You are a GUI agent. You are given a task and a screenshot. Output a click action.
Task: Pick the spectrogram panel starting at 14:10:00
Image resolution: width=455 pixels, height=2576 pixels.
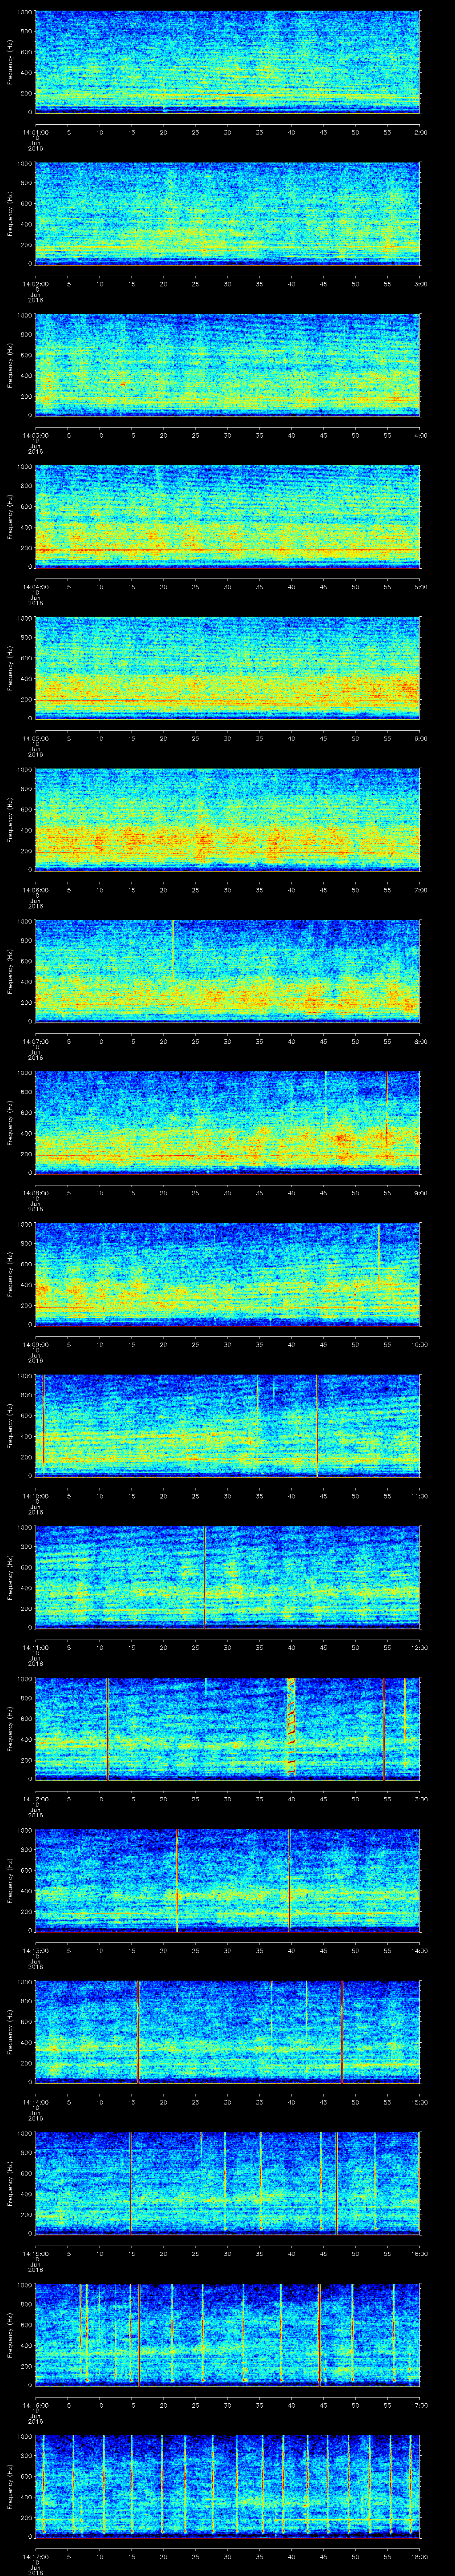click(x=227, y=1426)
